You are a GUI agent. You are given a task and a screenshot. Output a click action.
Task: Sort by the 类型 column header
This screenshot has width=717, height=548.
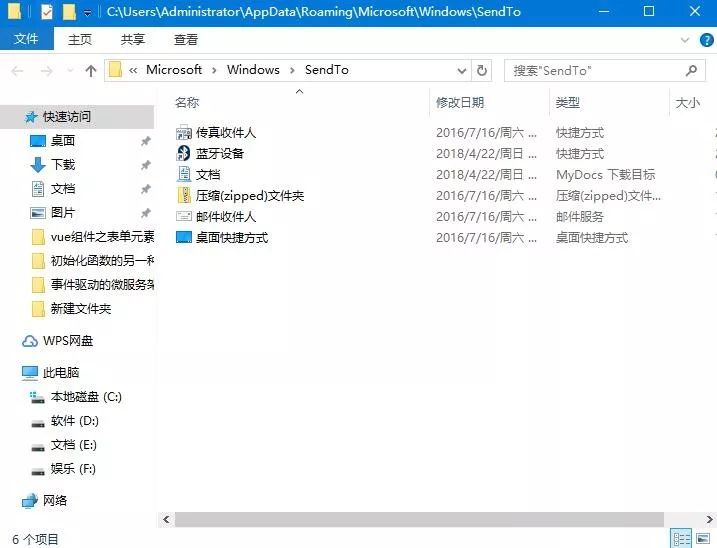pyautogui.click(x=568, y=102)
